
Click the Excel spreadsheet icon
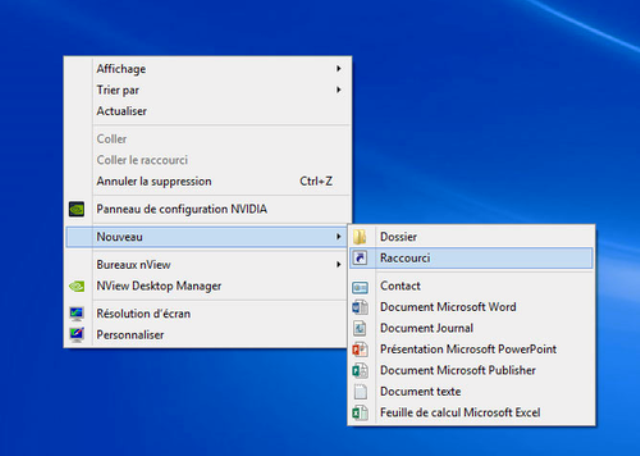(x=360, y=412)
